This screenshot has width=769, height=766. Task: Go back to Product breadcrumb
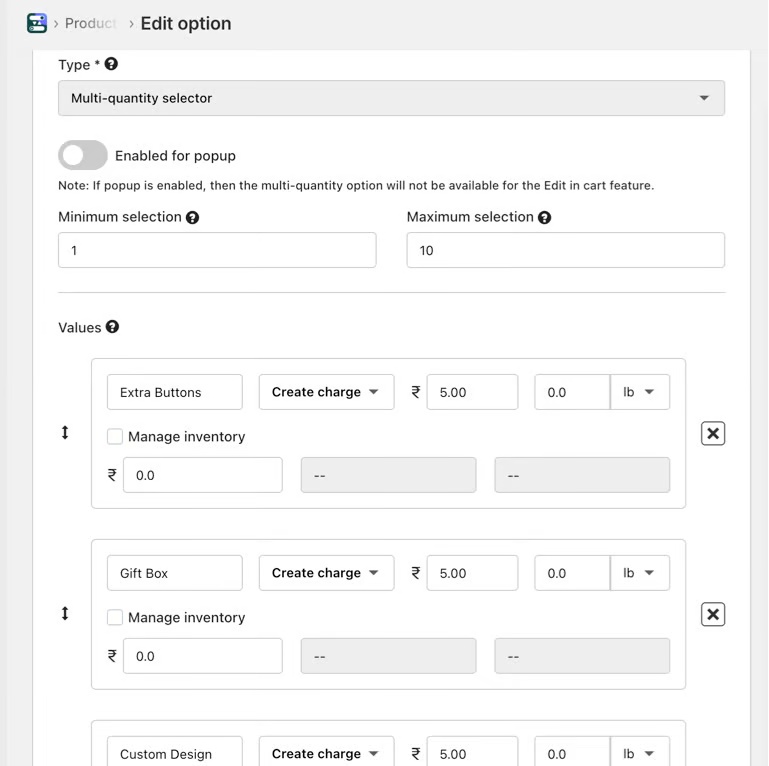tap(90, 23)
